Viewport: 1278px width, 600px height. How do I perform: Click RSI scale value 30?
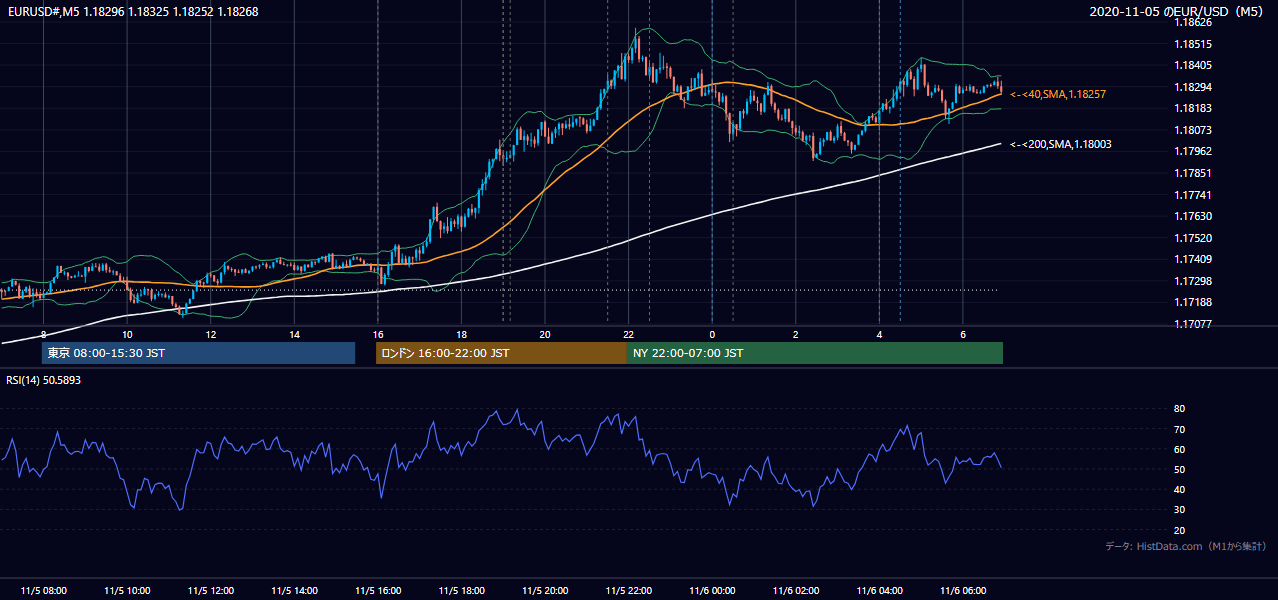[1179, 510]
